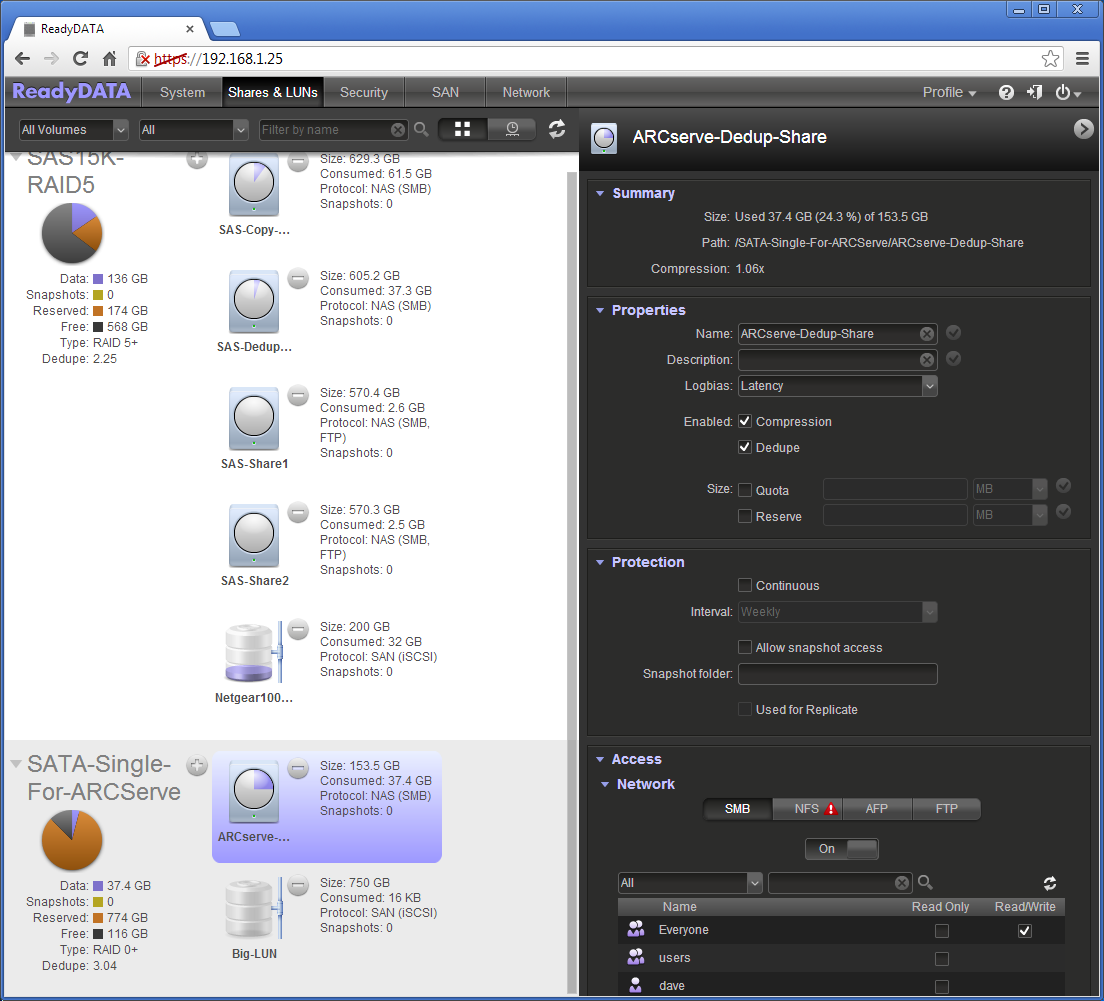Refresh the access user list

1049,883
